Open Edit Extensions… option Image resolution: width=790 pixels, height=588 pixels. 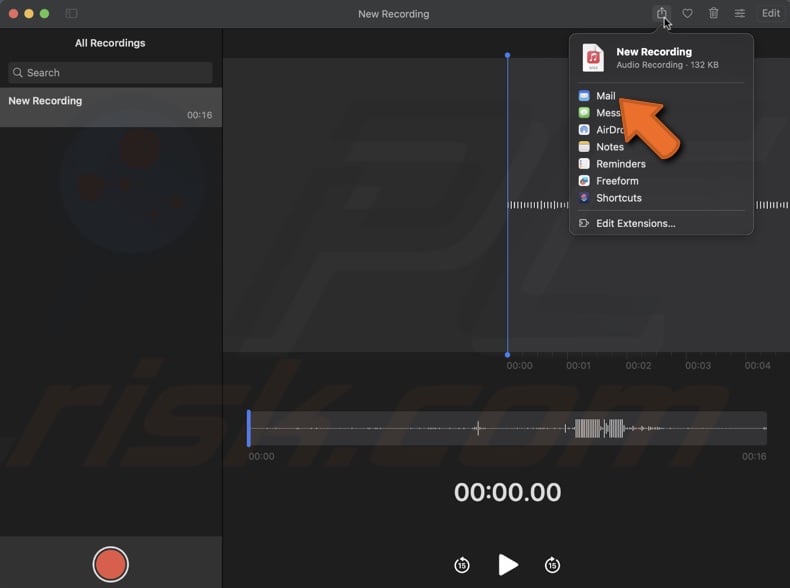pos(635,223)
